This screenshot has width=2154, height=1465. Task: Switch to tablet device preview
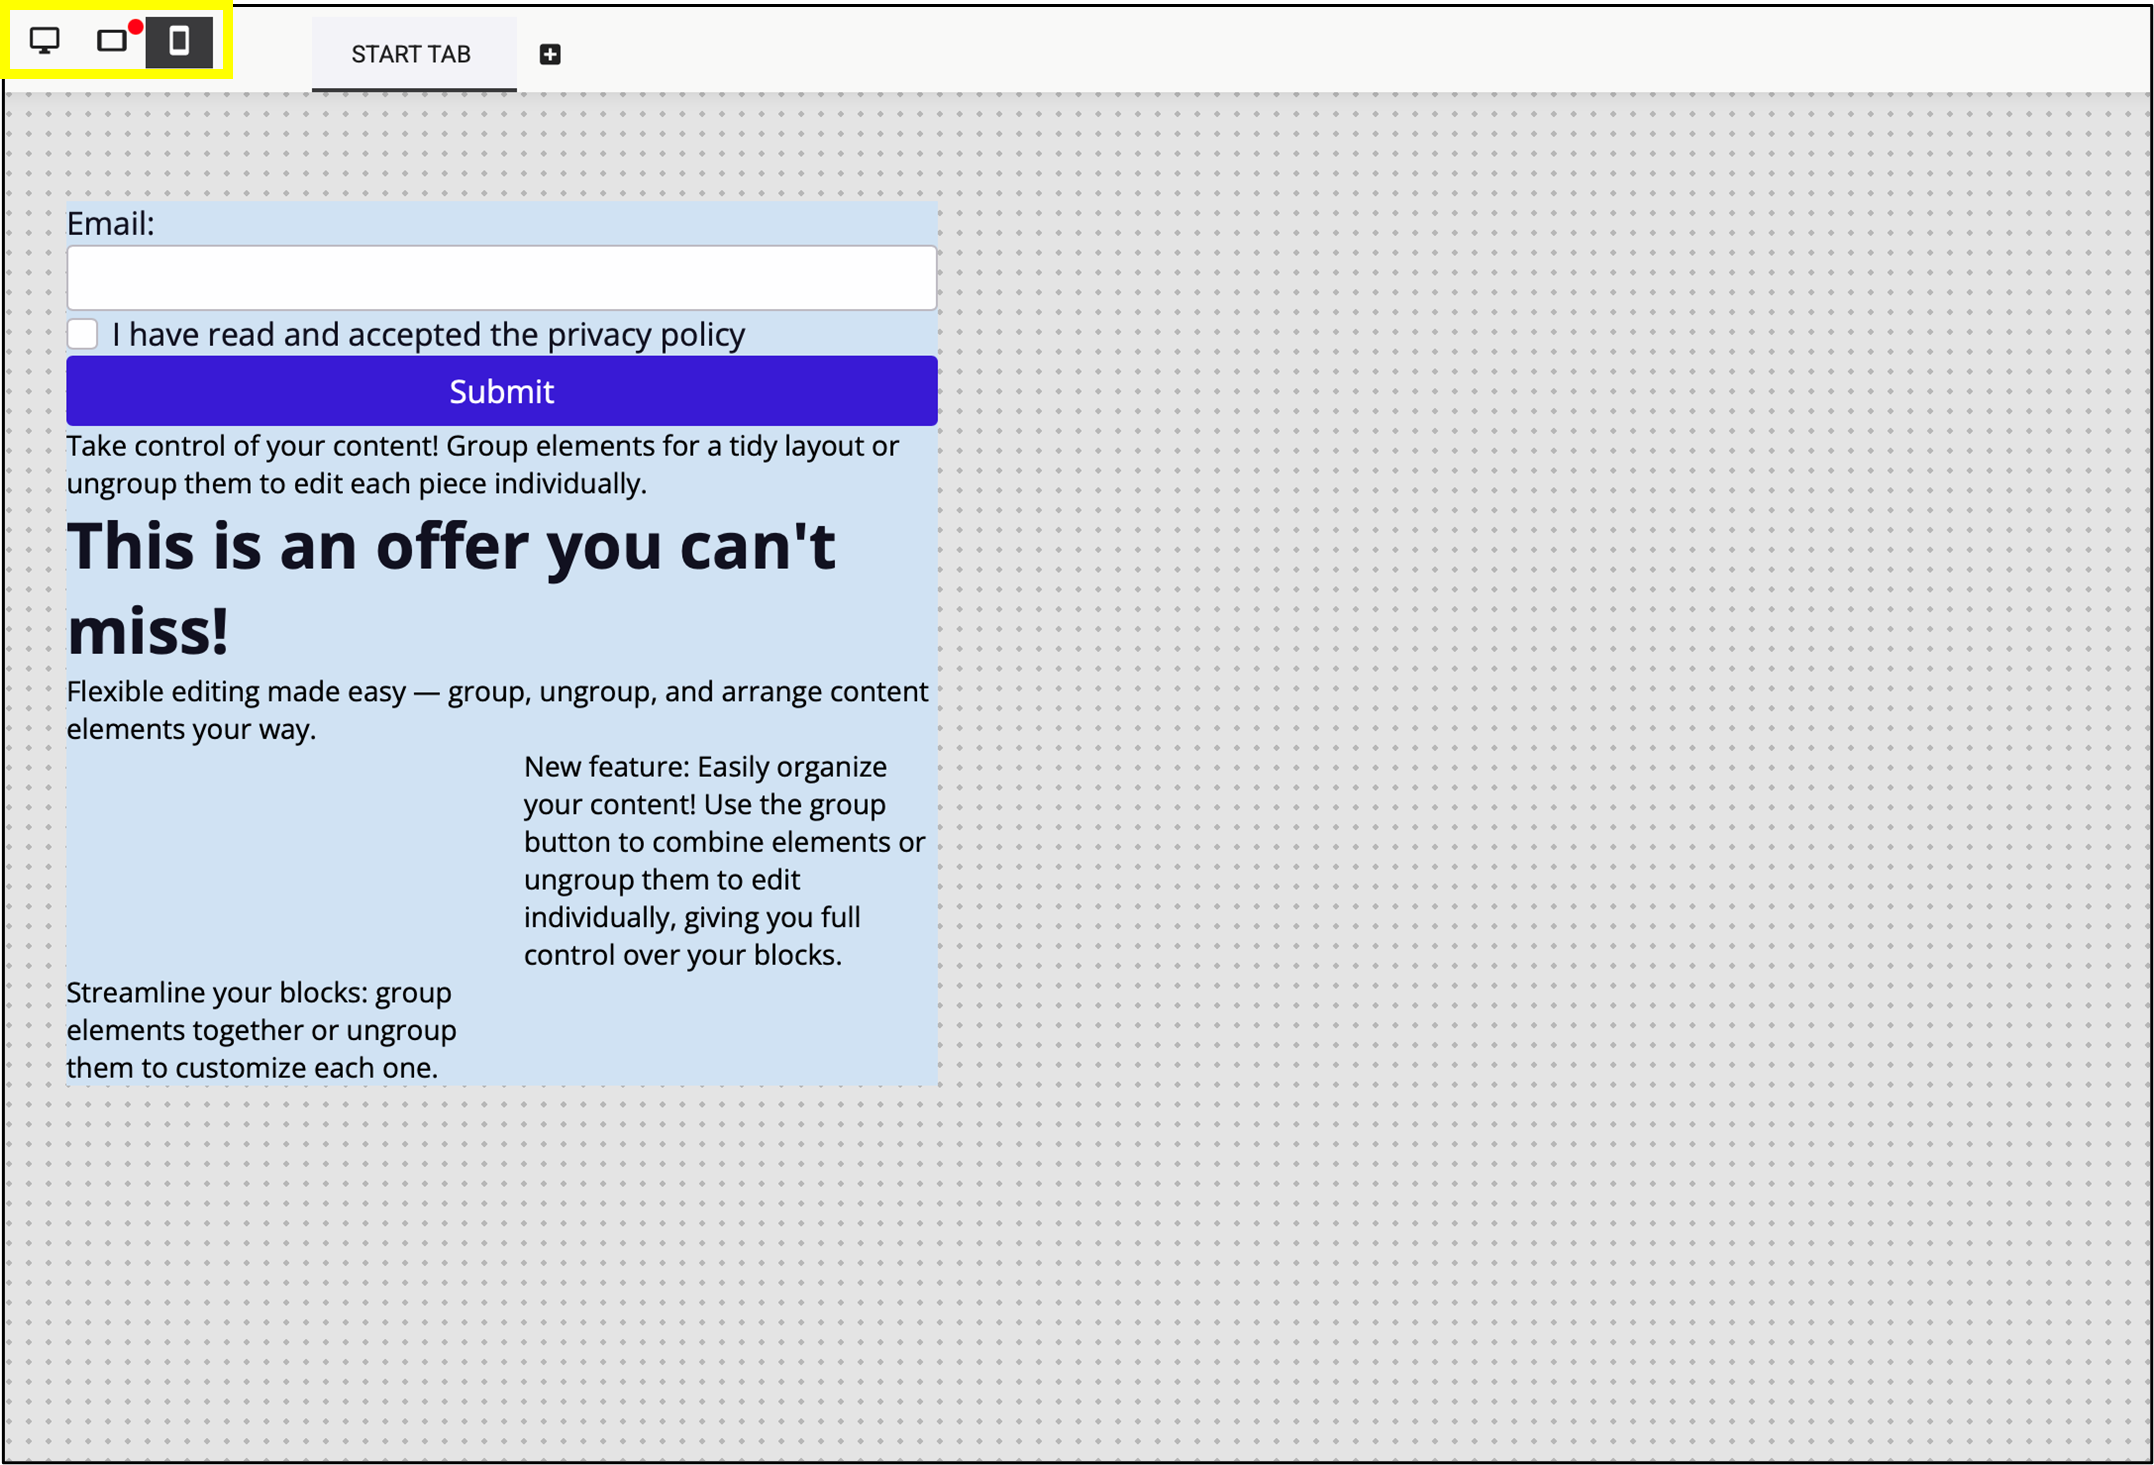tap(111, 41)
